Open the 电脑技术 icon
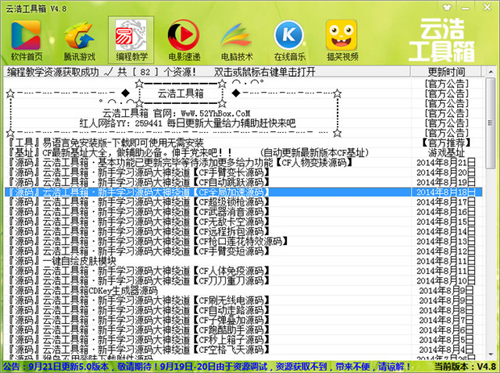The image size is (500, 373). (237, 40)
